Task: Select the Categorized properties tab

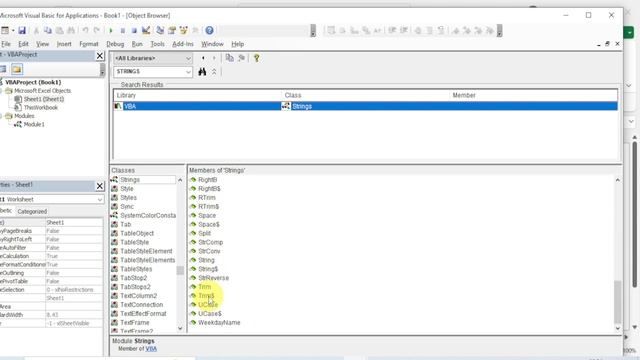Action: tap(32, 211)
